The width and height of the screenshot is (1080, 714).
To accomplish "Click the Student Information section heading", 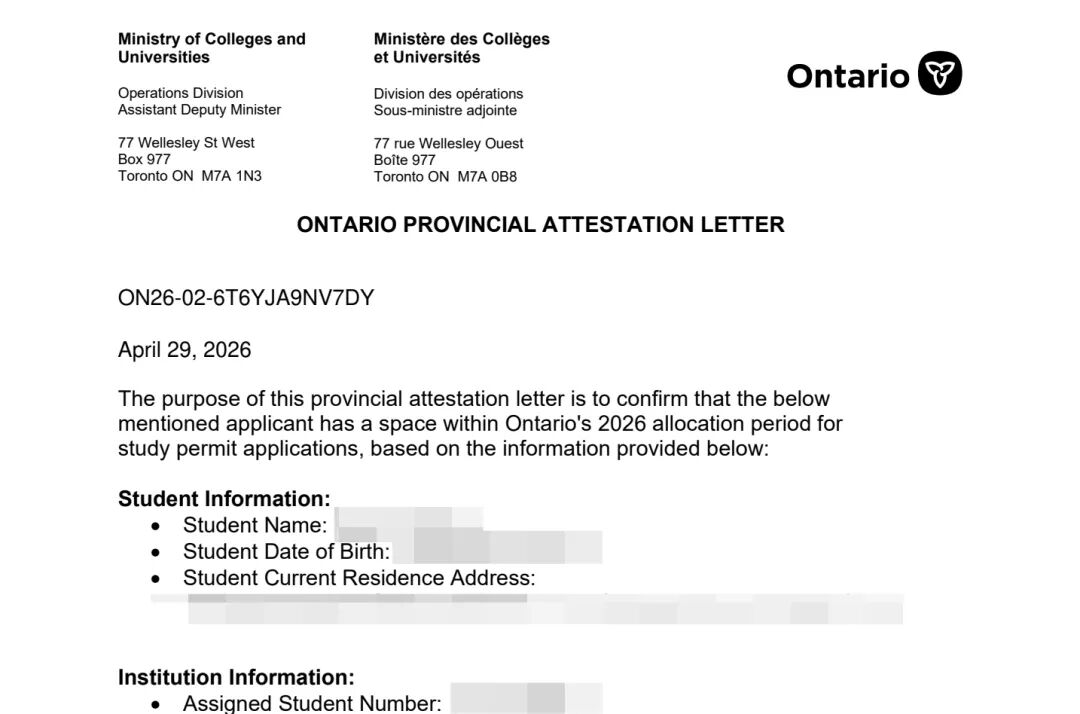I will point(224,498).
